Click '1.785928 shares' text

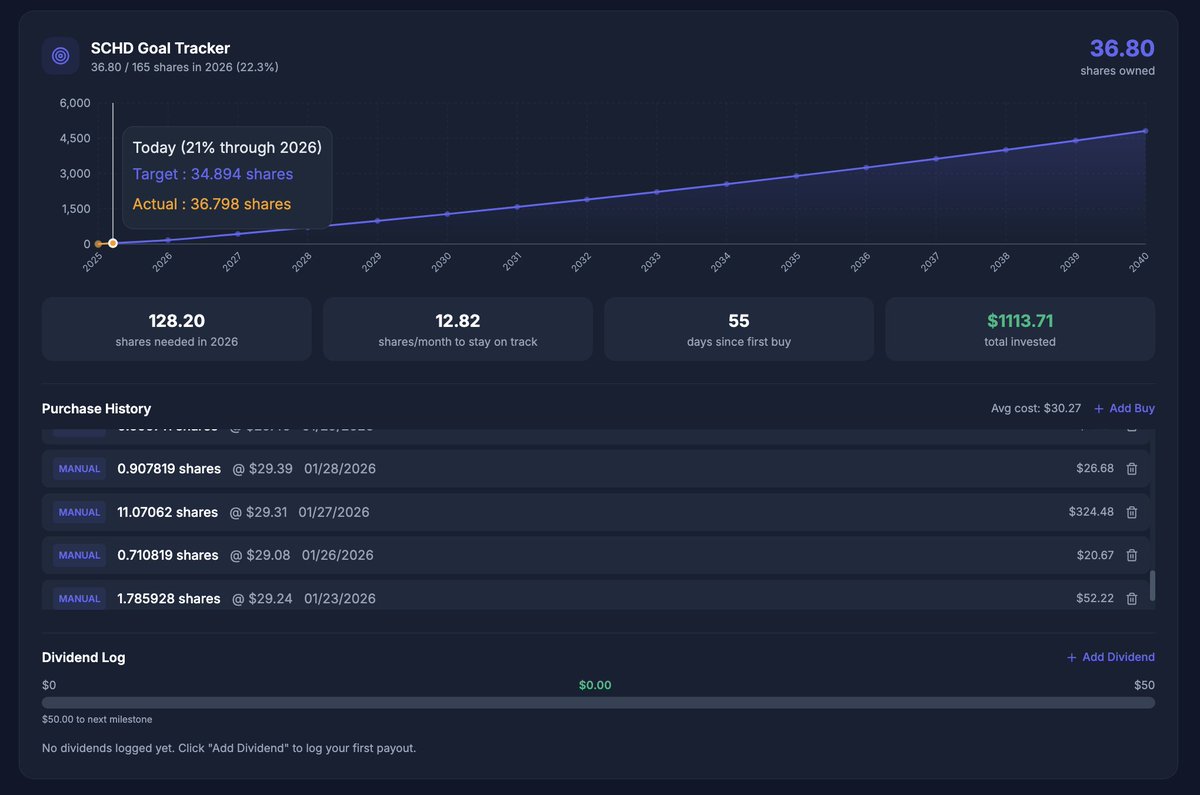click(x=169, y=599)
